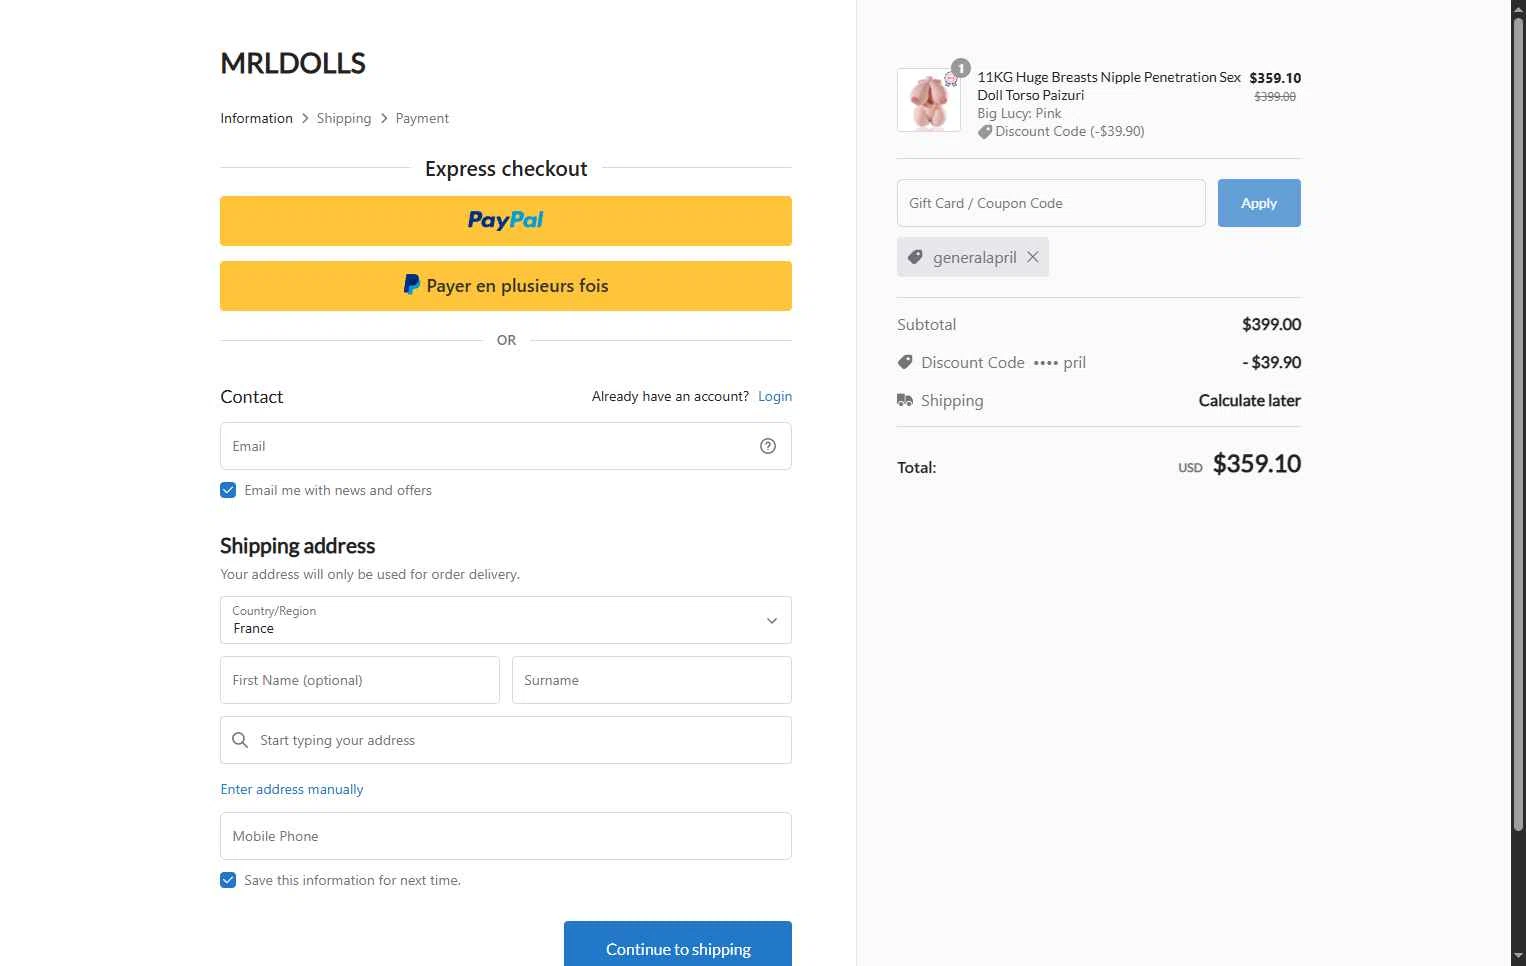Click the Gift Card / Coupon Code field
The height and width of the screenshot is (966, 1526).
1051,203
